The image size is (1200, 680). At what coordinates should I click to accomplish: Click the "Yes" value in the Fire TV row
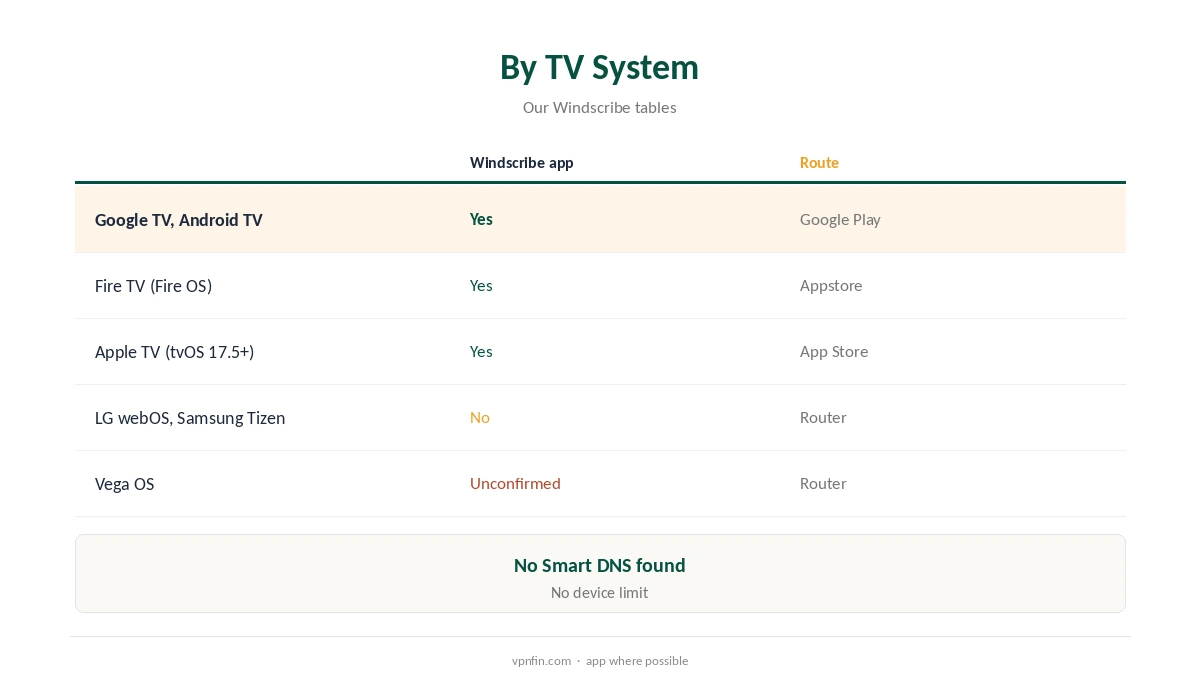pyautogui.click(x=481, y=285)
